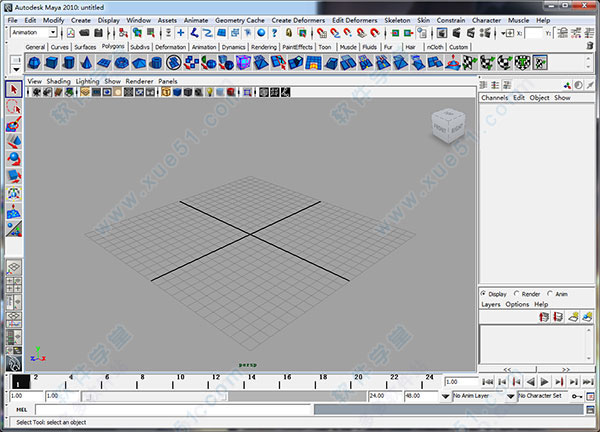The image size is (600, 432).
Task: Click the view cube in the viewport
Action: tap(448, 126)
